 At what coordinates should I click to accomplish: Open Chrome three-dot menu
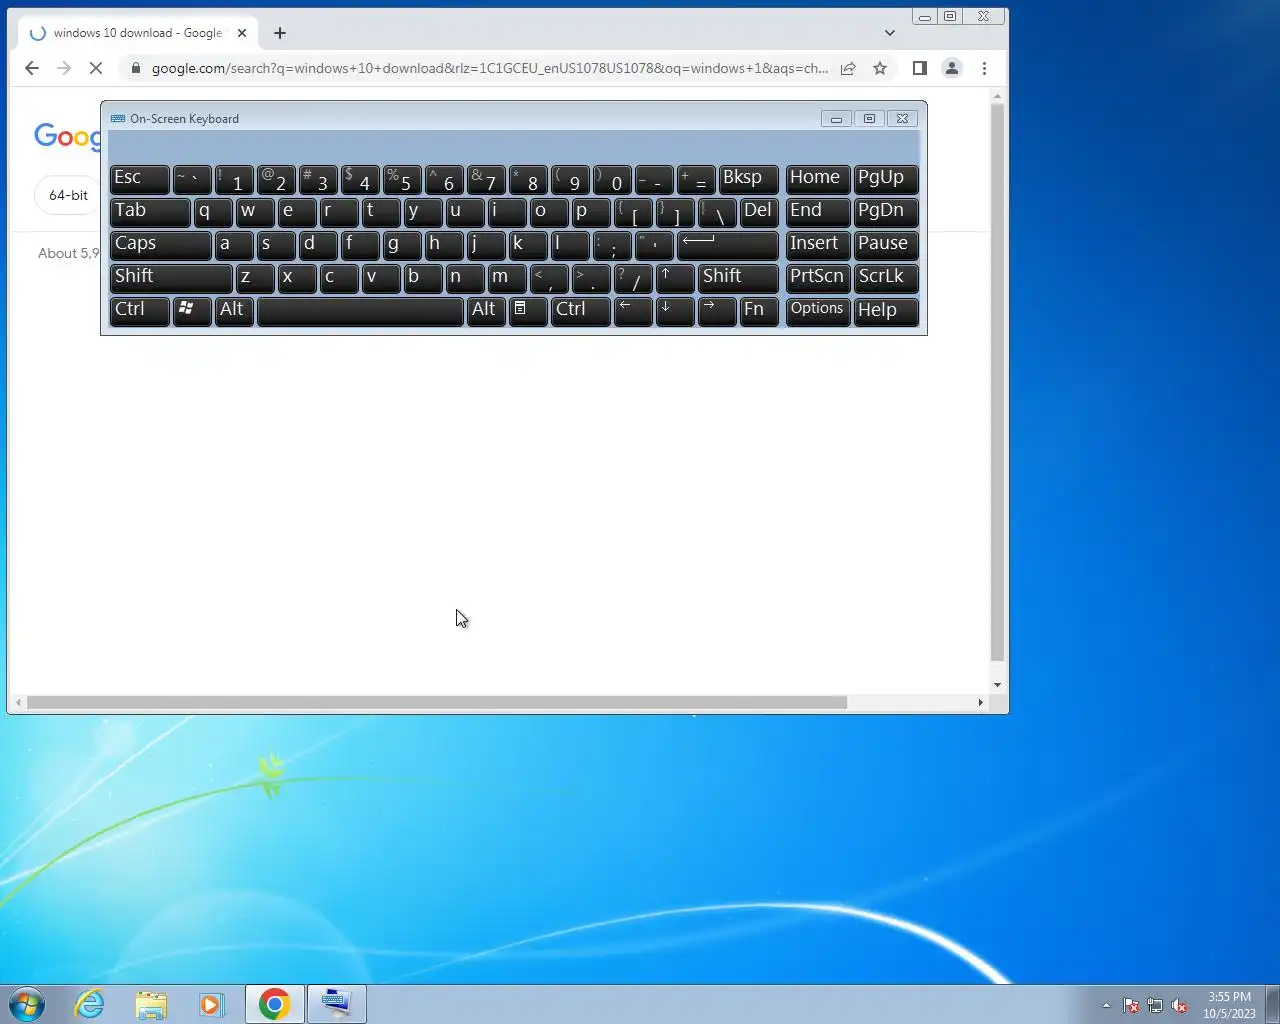coord(984,68)
